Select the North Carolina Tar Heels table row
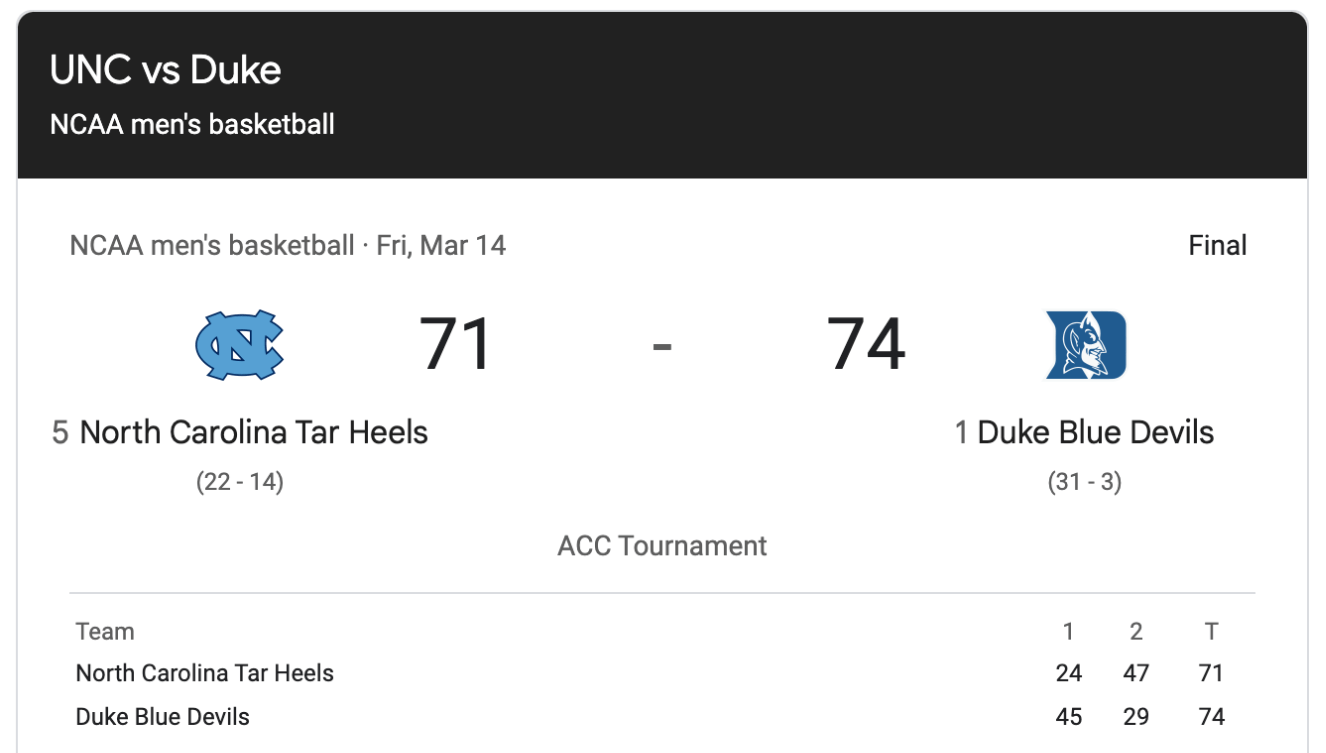Image resolution: width=1326 pixels, height=753 pixels. pyautogui.click(x=662, y=673)
